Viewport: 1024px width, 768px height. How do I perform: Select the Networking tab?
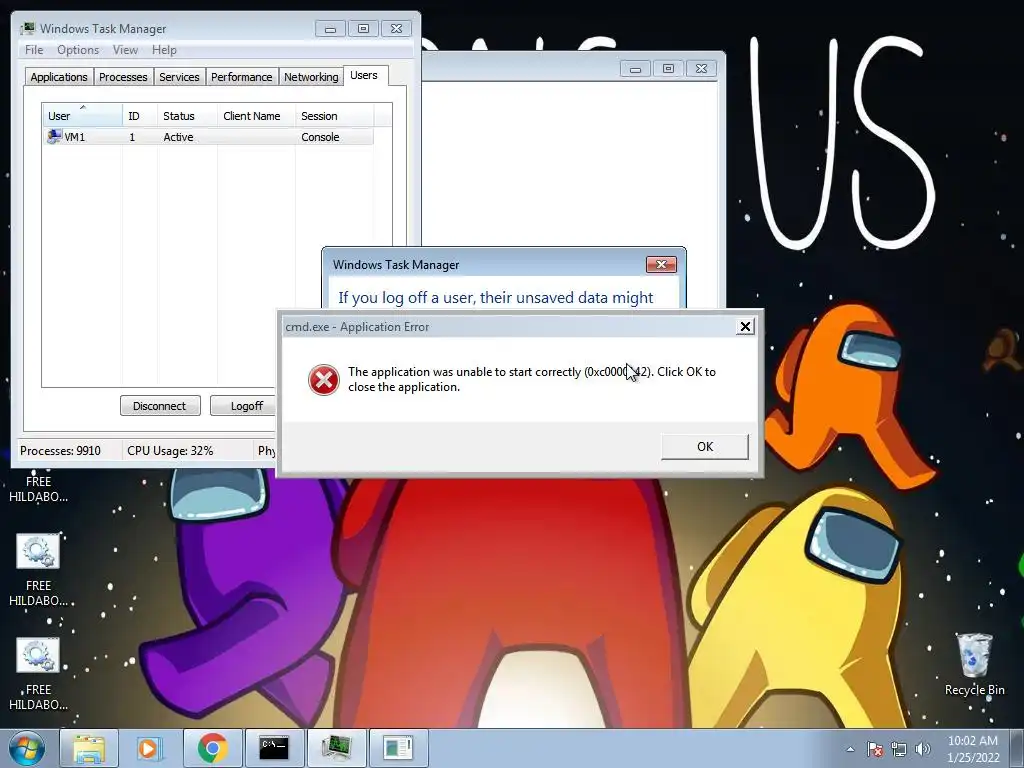(311, 77)
